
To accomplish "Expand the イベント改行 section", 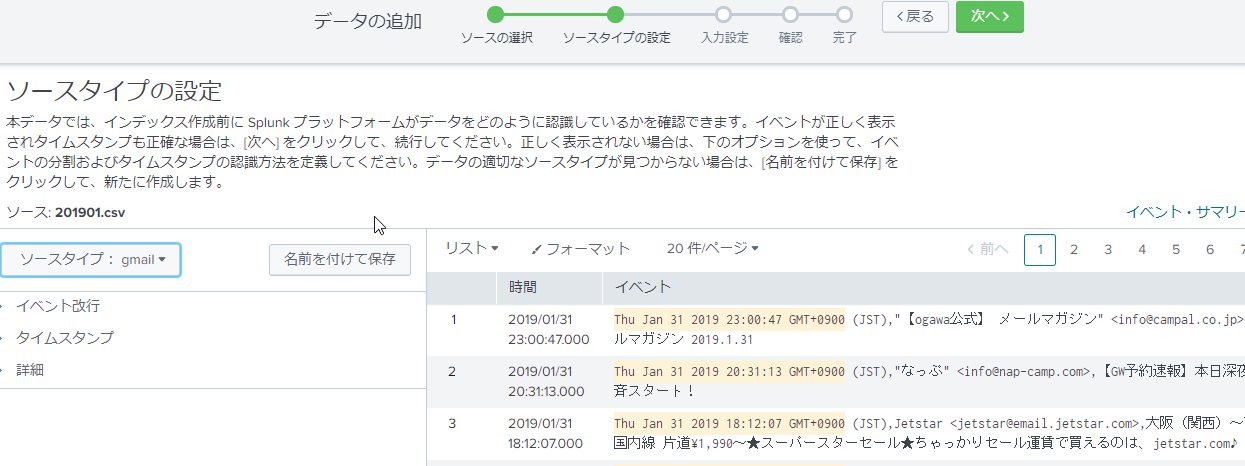I will click(58, 306).
